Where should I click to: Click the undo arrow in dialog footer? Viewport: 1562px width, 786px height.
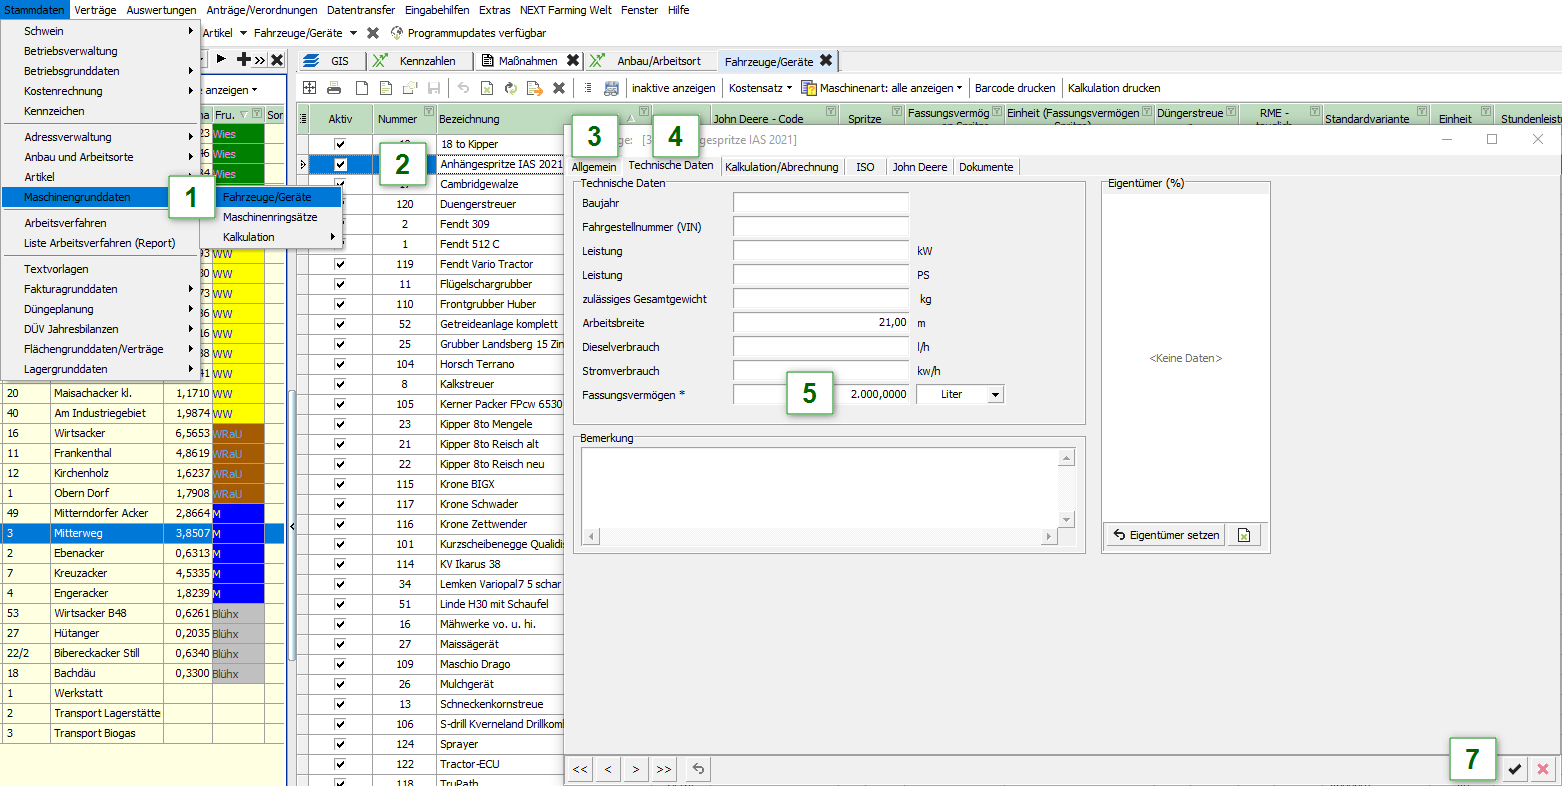[x=698, y=769]
